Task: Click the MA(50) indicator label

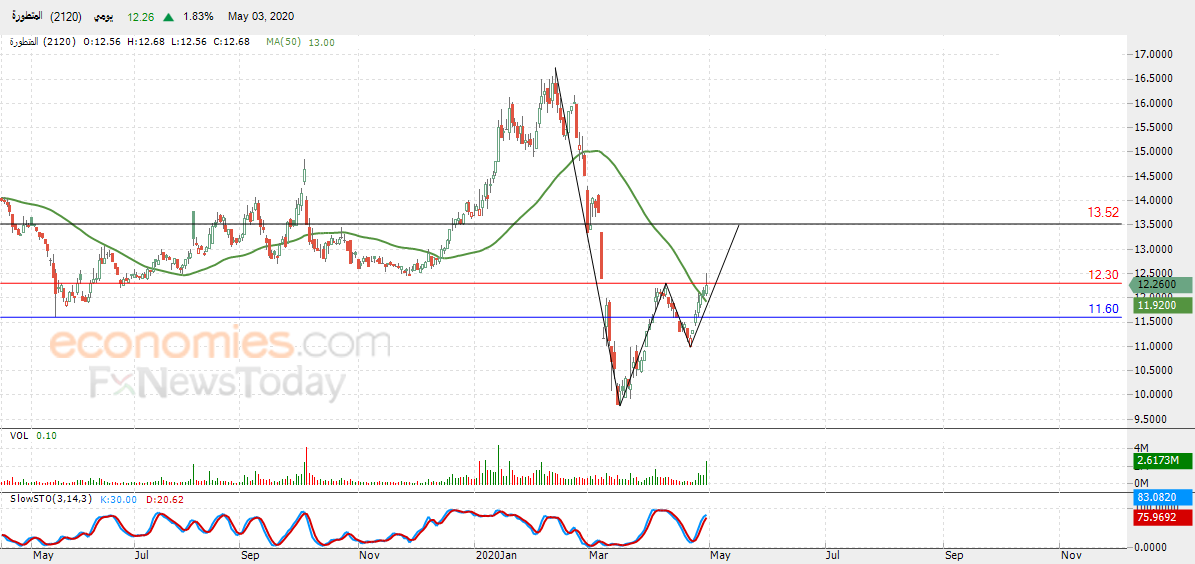Action: coord(284,43)
